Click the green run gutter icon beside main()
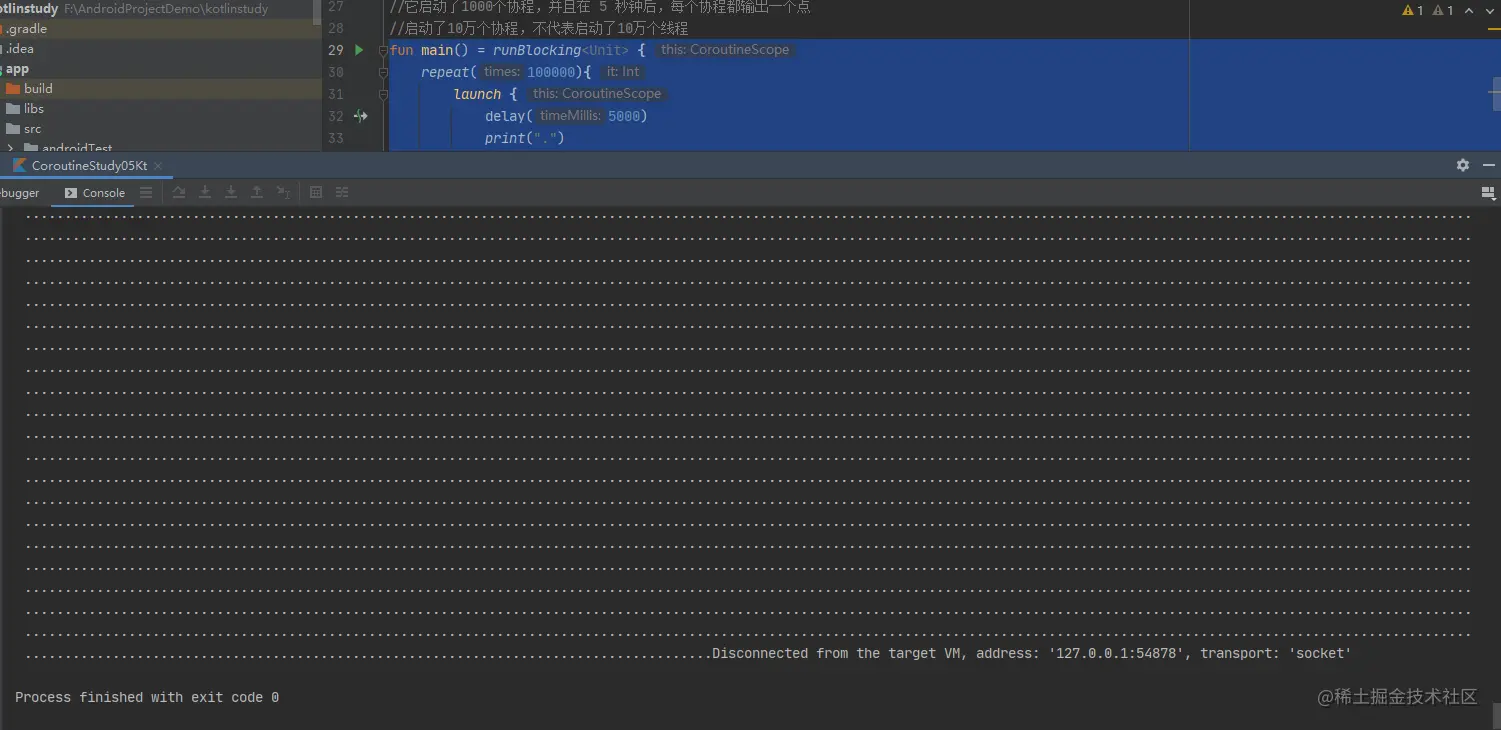This screenshot has height=730, width=1501. click(x=359, y=50)
